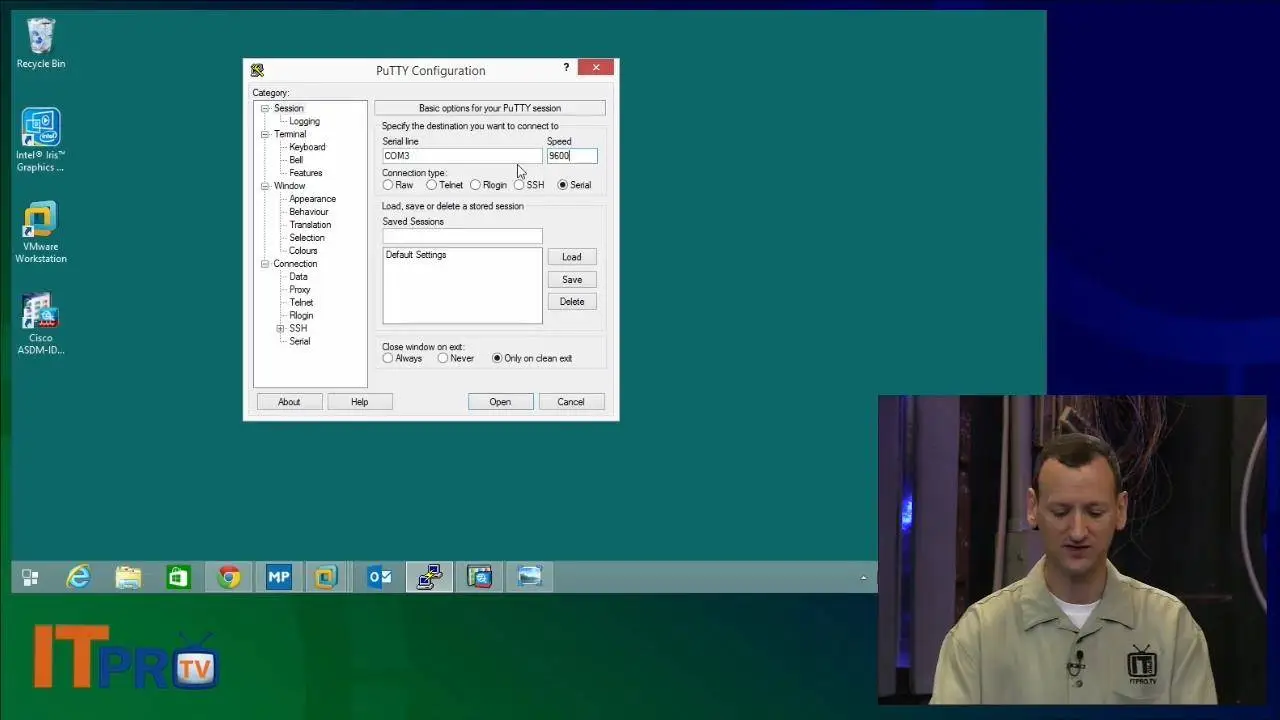Open Appearance settings category

click(312, 199)
